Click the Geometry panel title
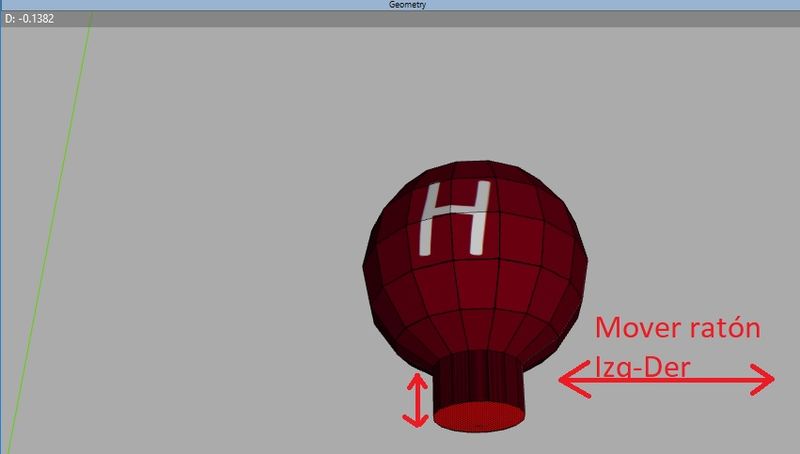 [x=407, y=5]
